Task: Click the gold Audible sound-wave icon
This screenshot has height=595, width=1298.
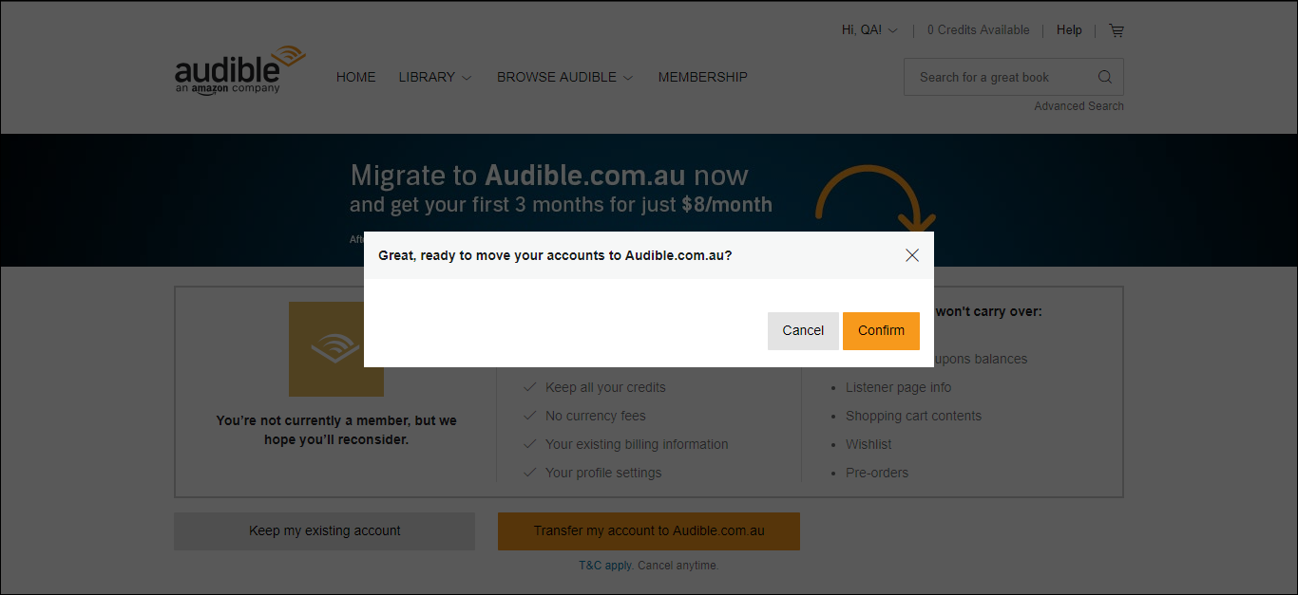Action: 335,349
